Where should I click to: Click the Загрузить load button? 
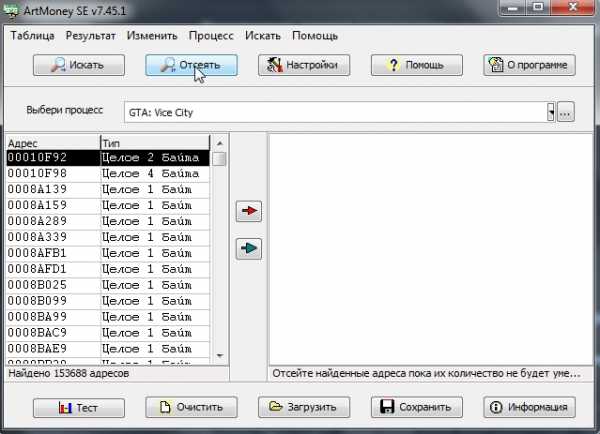tap(304, 408)
